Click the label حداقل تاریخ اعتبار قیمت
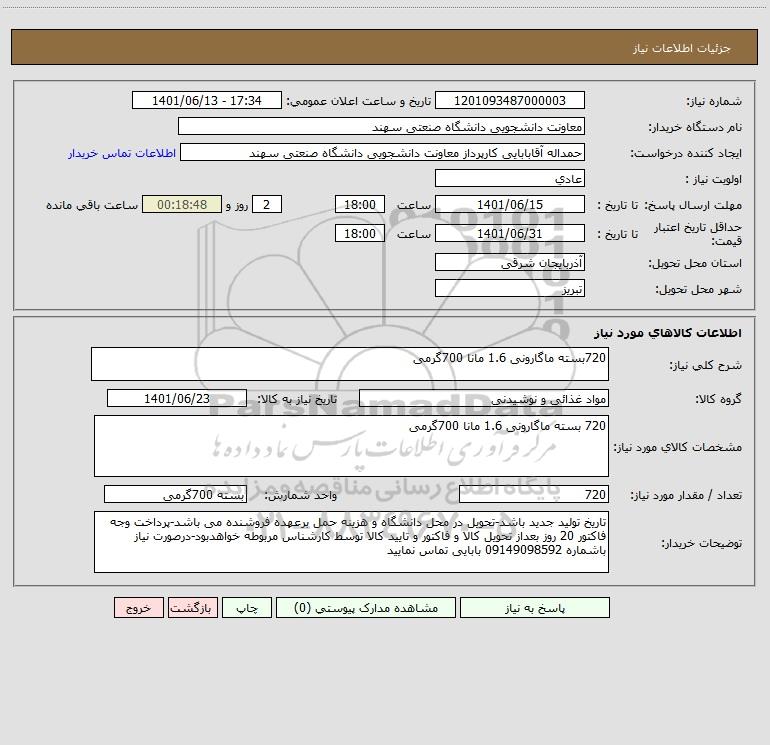770x745 pixels. pos(698,234)
